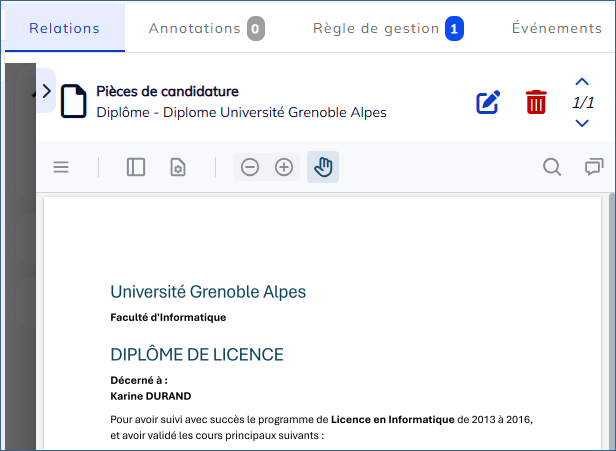Switch to the Événements tab

click(557, 28)
